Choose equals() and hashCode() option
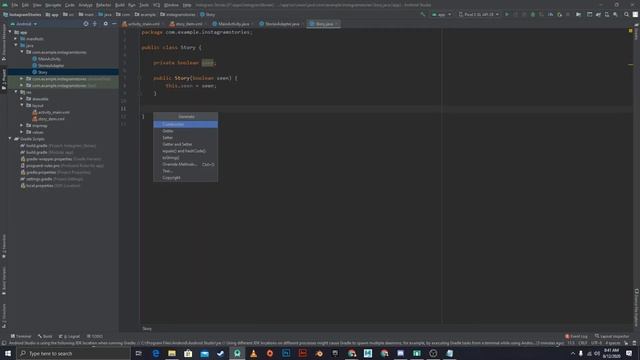Image resolution: width=640 pixels, height=360 pixels. pyautogui.click(x=185, y=151)
